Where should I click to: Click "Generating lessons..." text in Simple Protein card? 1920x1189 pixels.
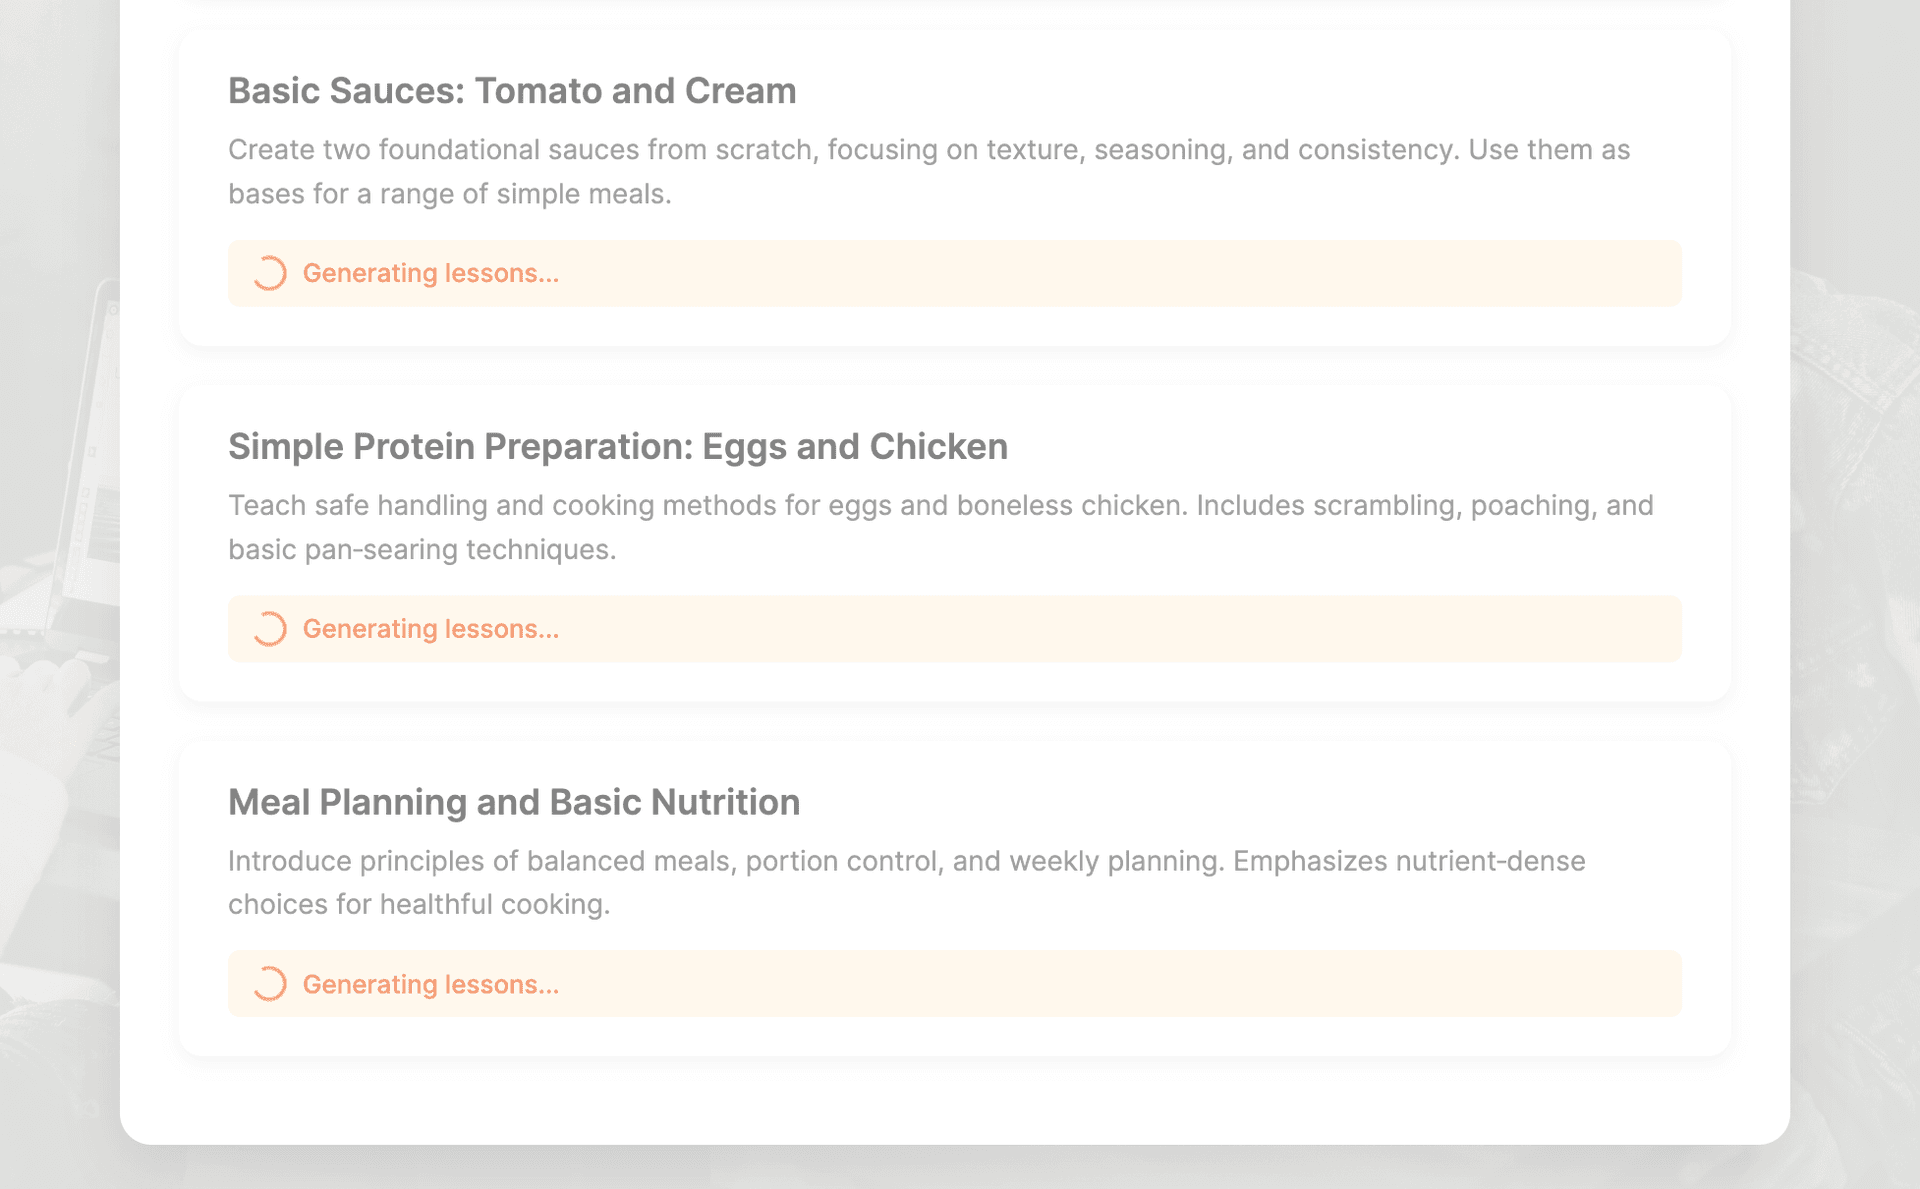coord(430,629)
